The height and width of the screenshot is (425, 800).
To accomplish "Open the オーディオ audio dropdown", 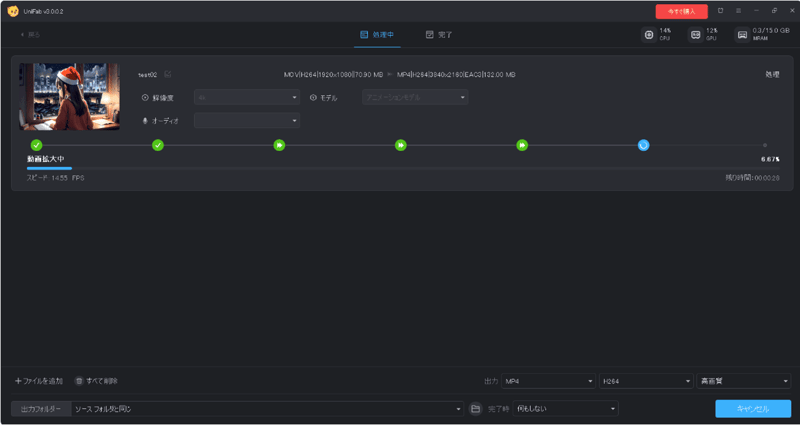I will pyautogui.click(x=247, y=121).
